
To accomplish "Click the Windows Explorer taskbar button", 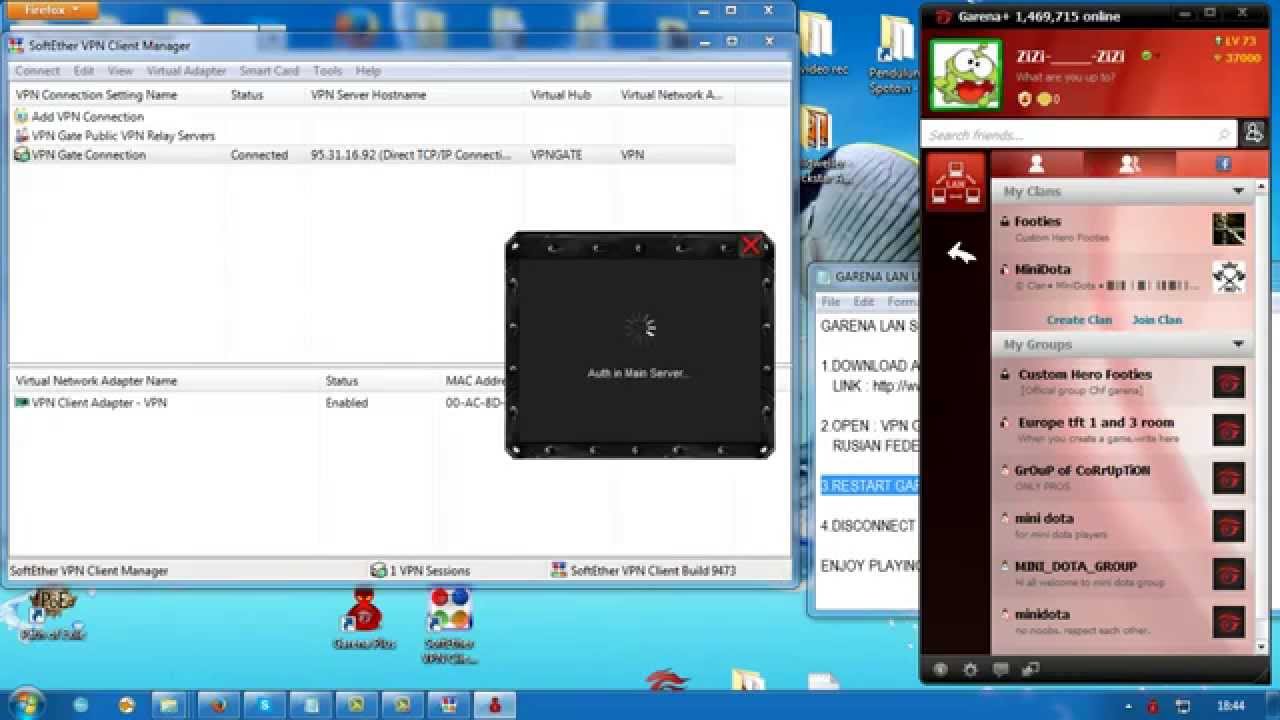I will 168,705.
